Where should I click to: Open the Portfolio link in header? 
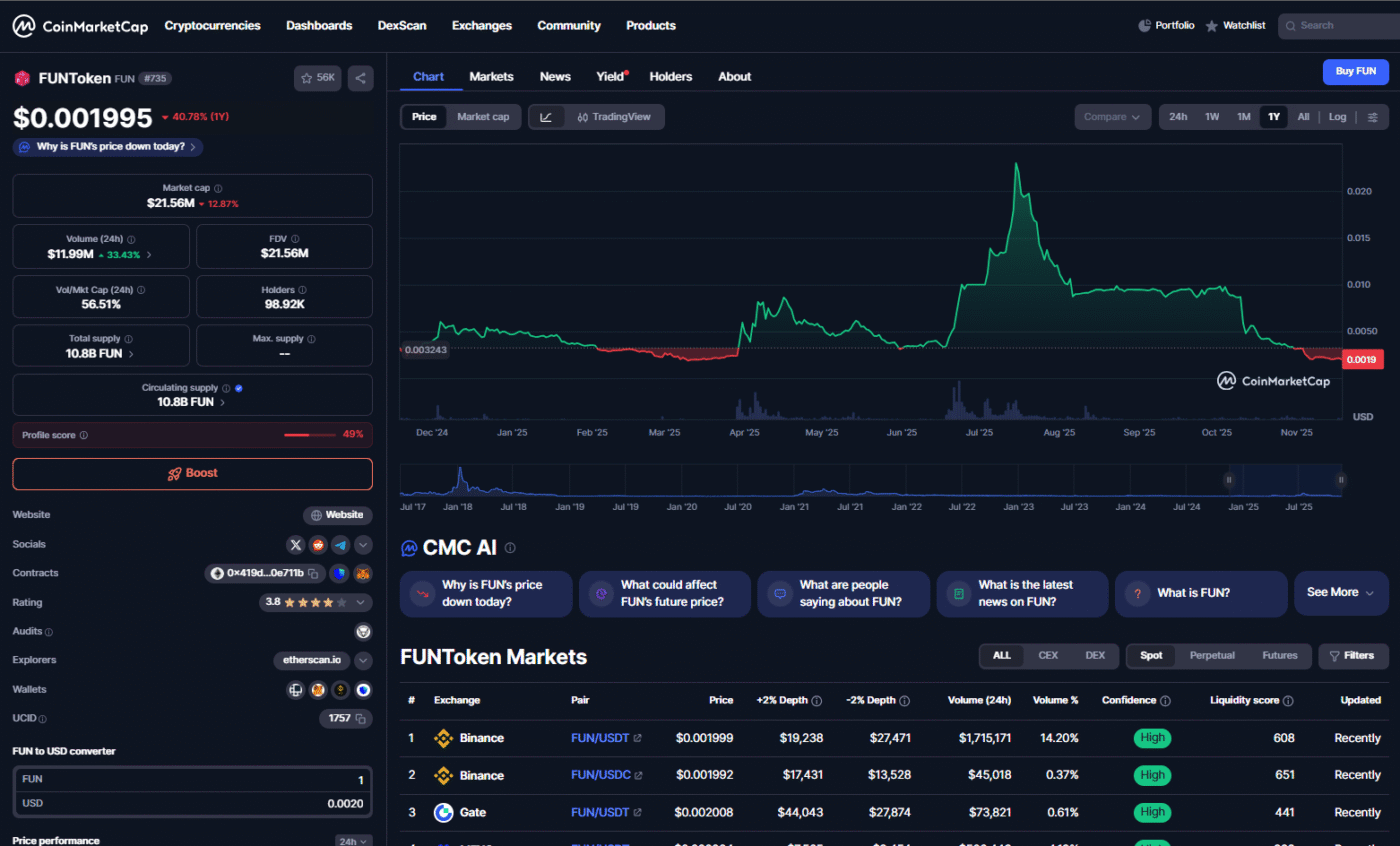point(1166,25)
